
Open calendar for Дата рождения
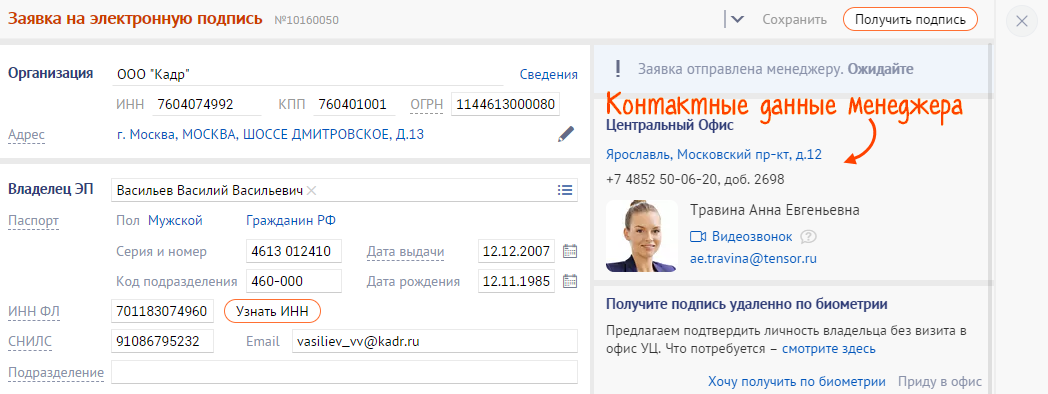click(x=569, y=281)
